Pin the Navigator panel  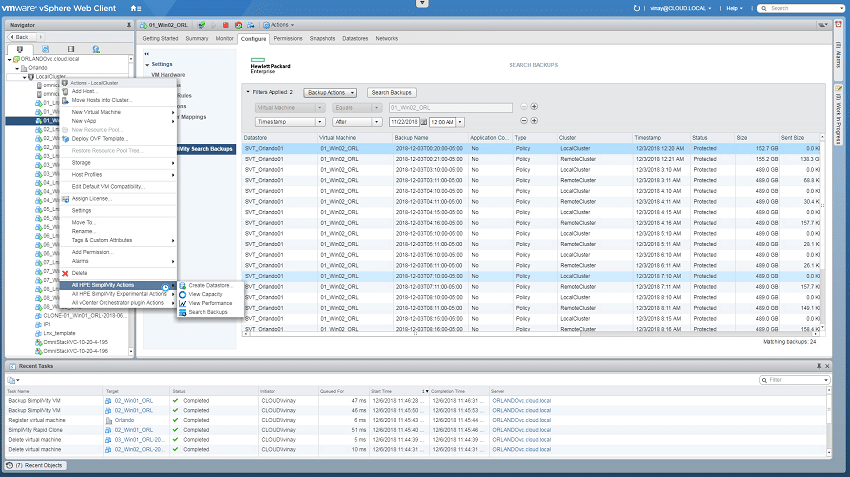(128, 25)
